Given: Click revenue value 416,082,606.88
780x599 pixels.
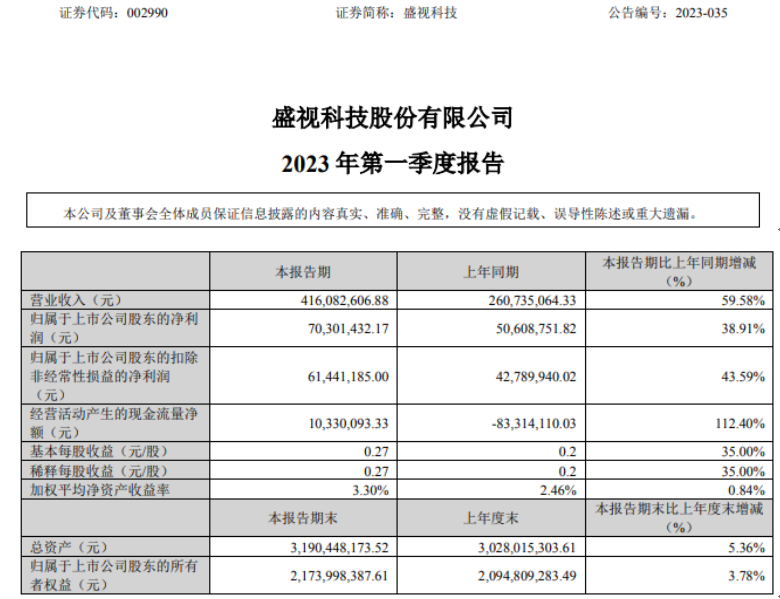Looking at the screenshot, I should pos(345,300).
